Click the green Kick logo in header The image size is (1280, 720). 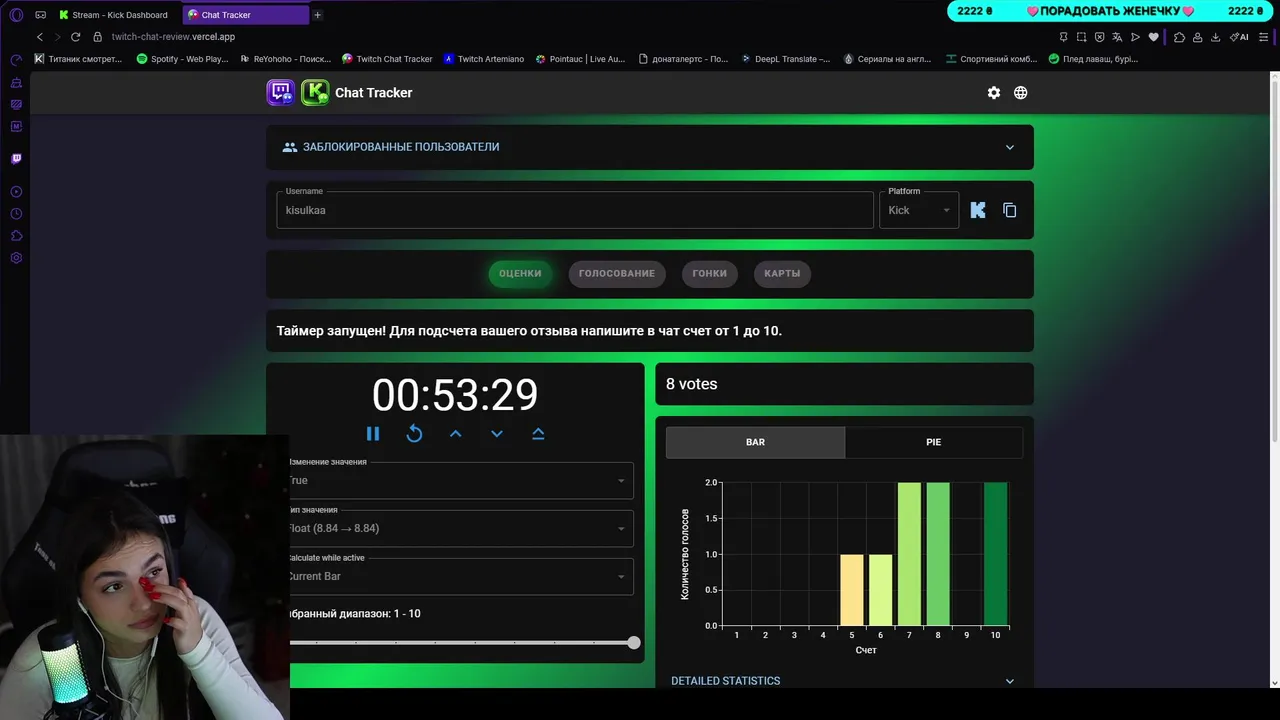(315, 92)
